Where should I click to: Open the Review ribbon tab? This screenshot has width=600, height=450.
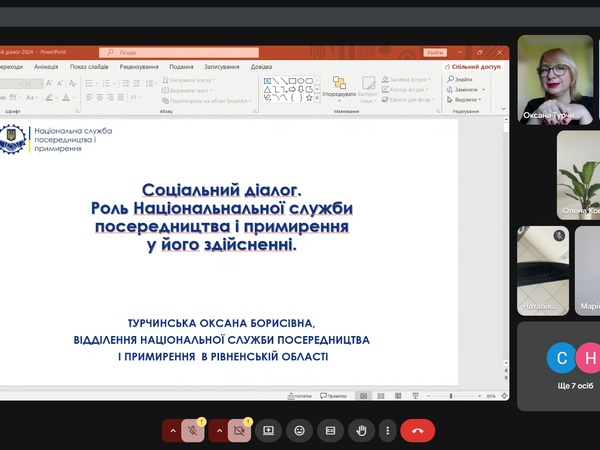(139, 67)
